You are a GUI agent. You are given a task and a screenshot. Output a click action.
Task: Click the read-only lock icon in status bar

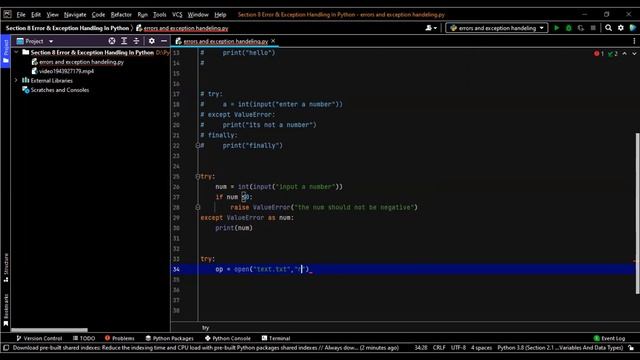631,348
